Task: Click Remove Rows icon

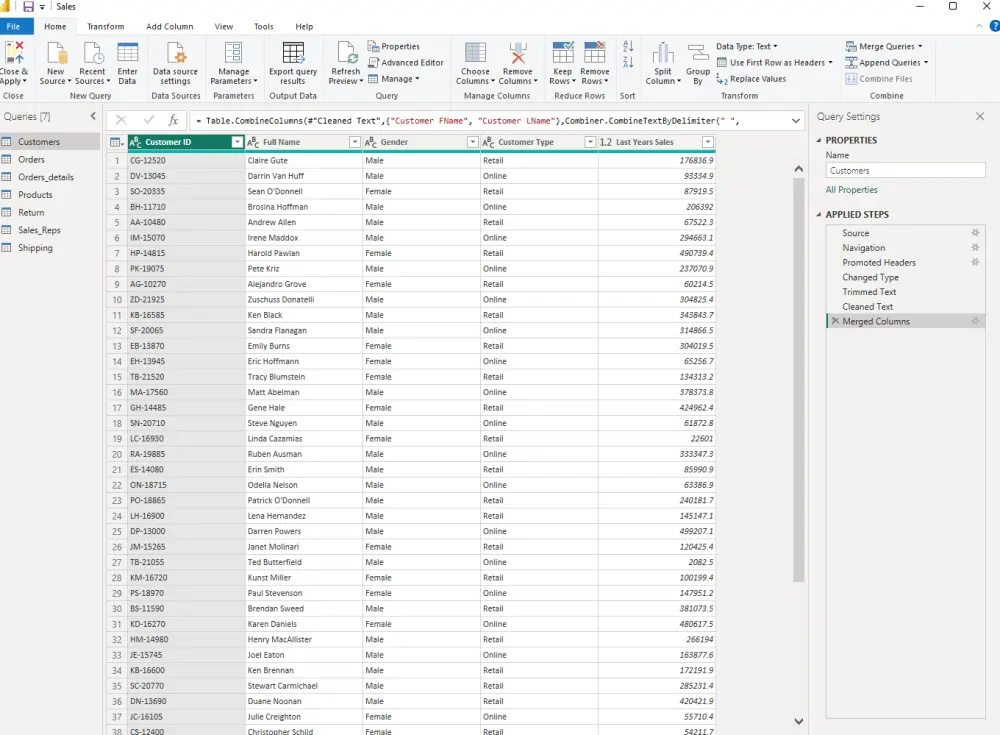Action: pos(594,52)
